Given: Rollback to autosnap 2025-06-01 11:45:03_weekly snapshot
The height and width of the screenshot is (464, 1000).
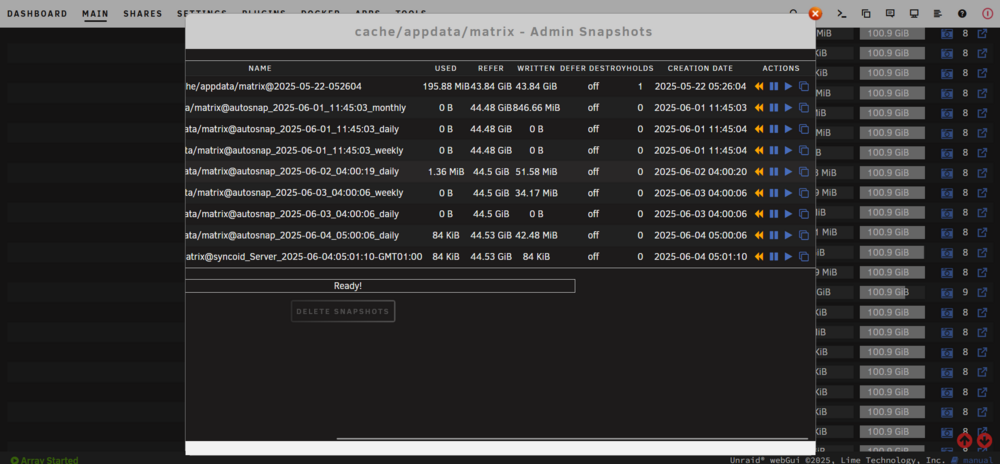Looking at the screenshot, I should point(759,150).
